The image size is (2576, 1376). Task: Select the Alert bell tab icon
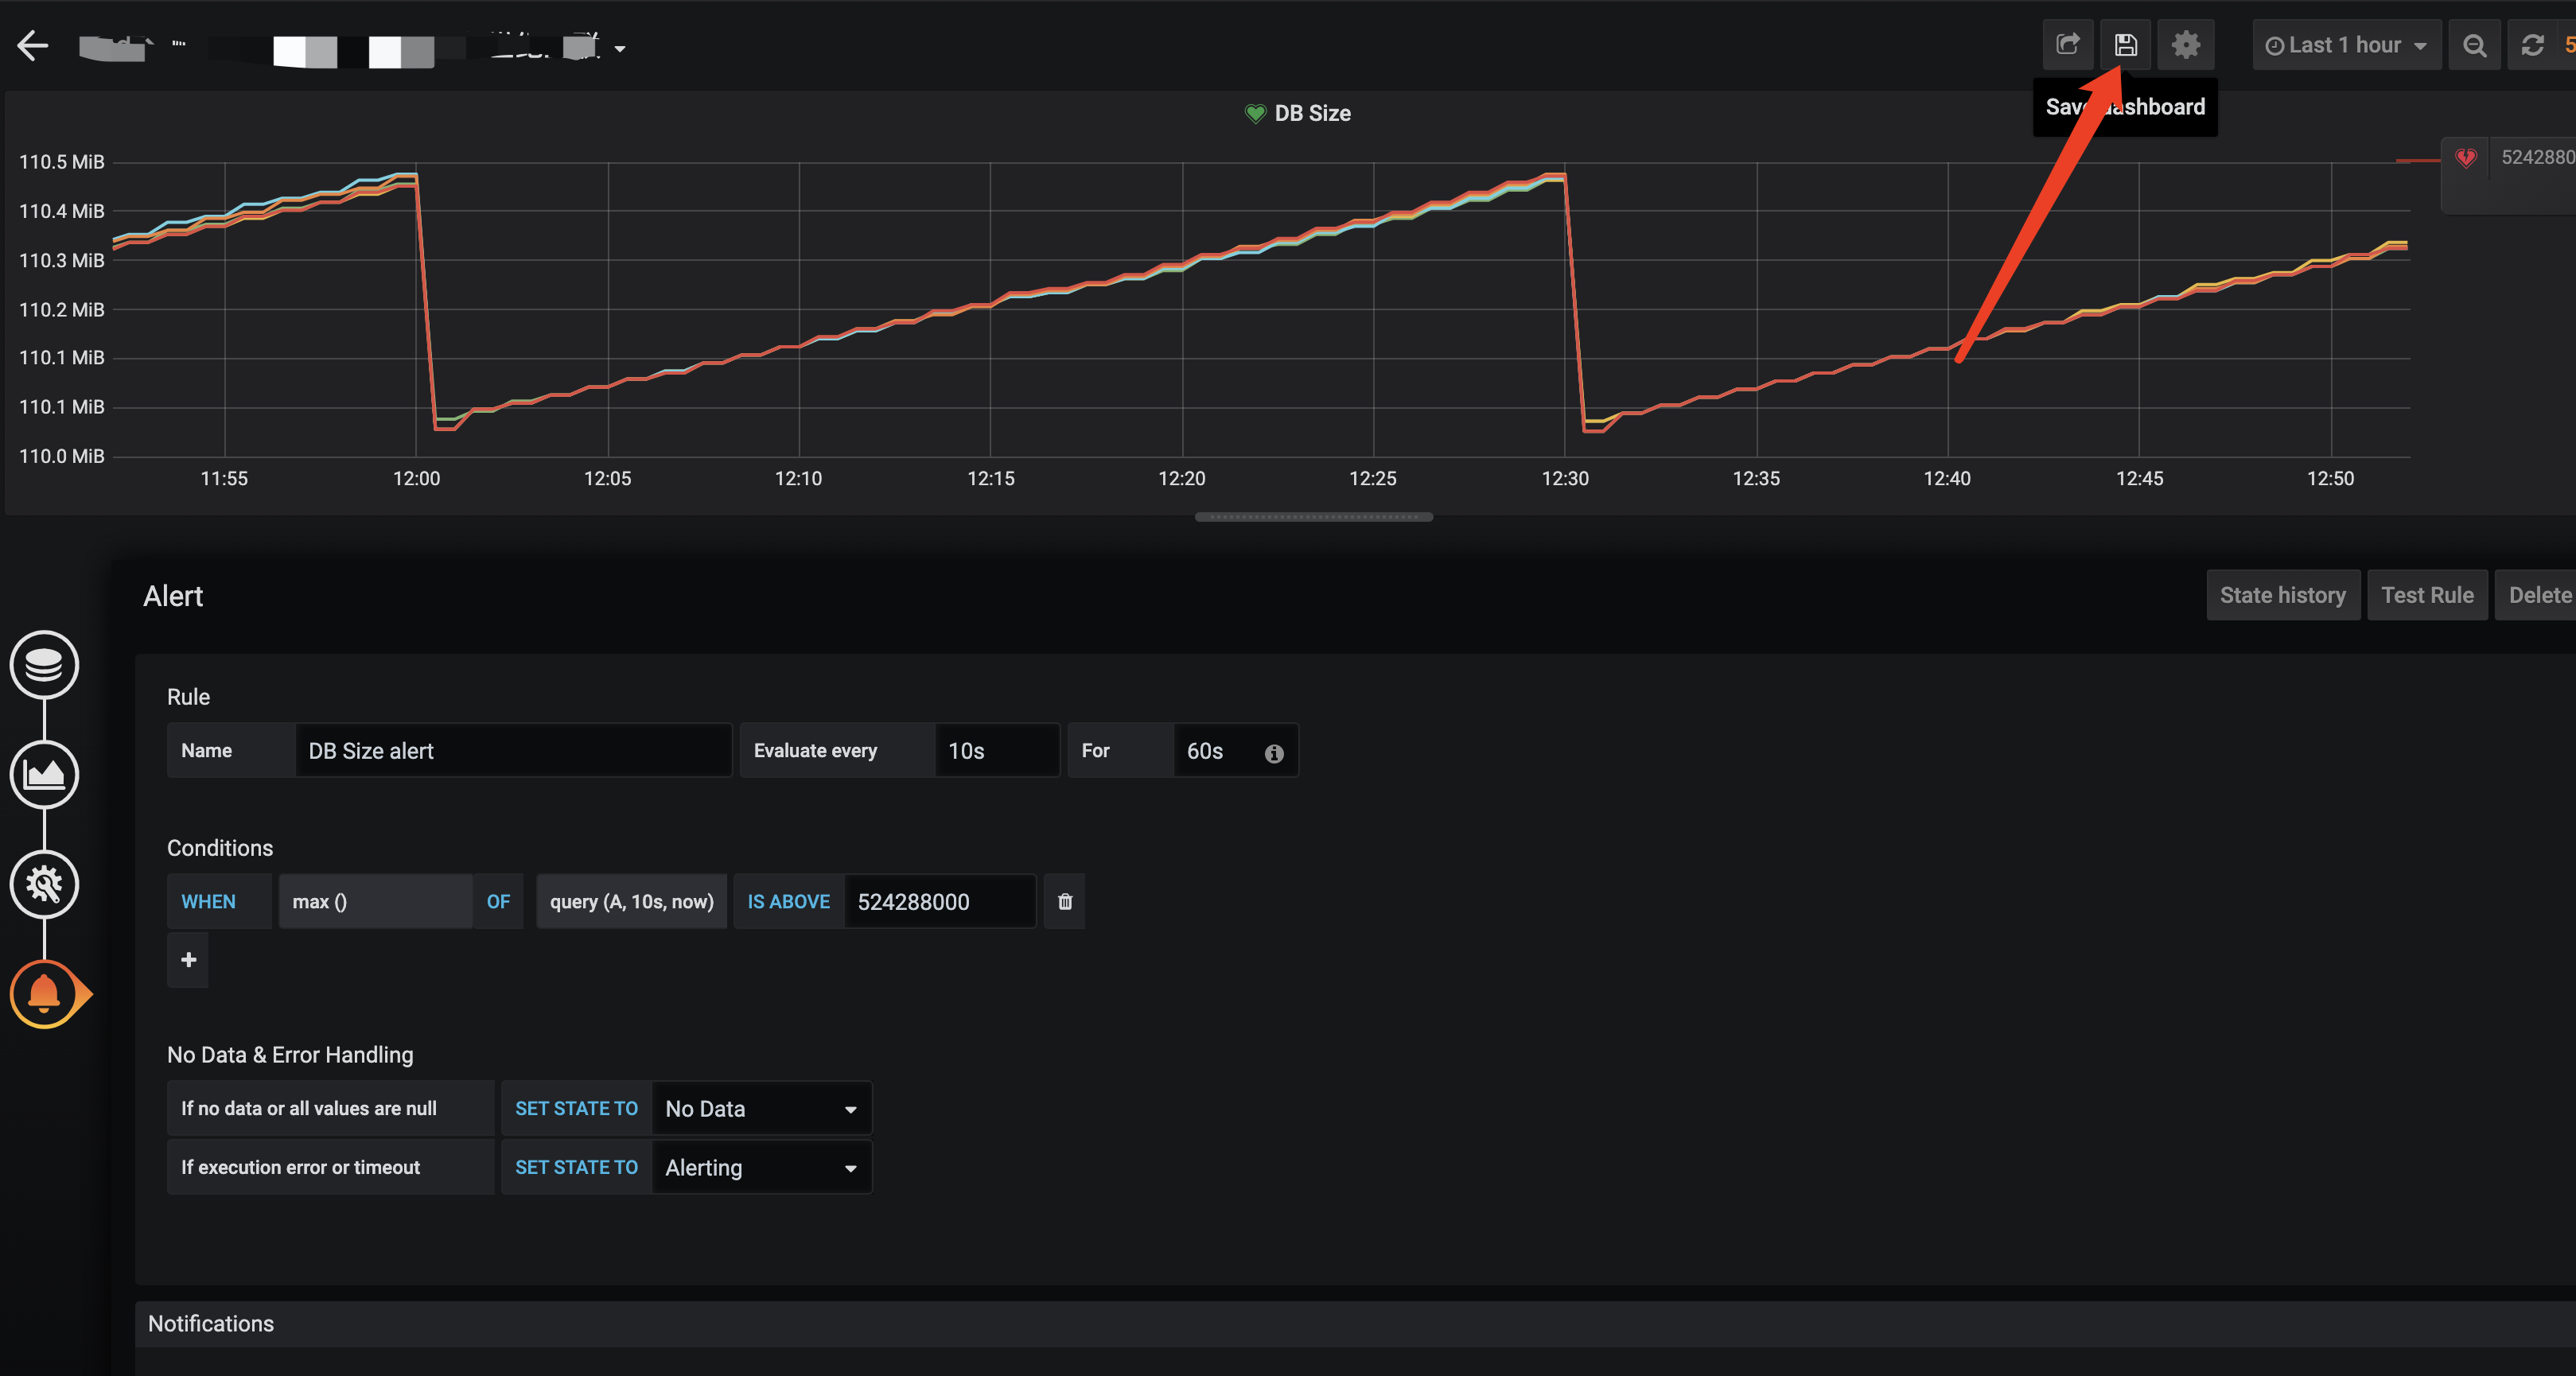[x=44, y=994]
